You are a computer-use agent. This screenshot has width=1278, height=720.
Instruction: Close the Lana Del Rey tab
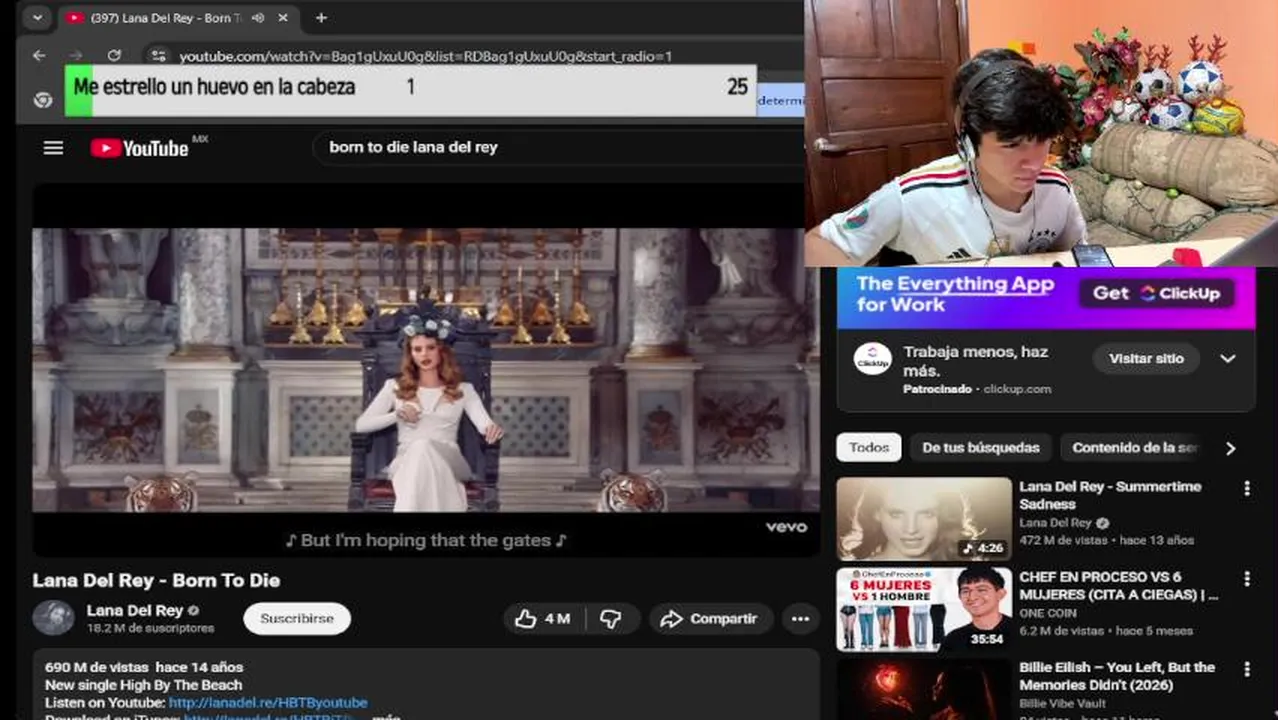283,18
